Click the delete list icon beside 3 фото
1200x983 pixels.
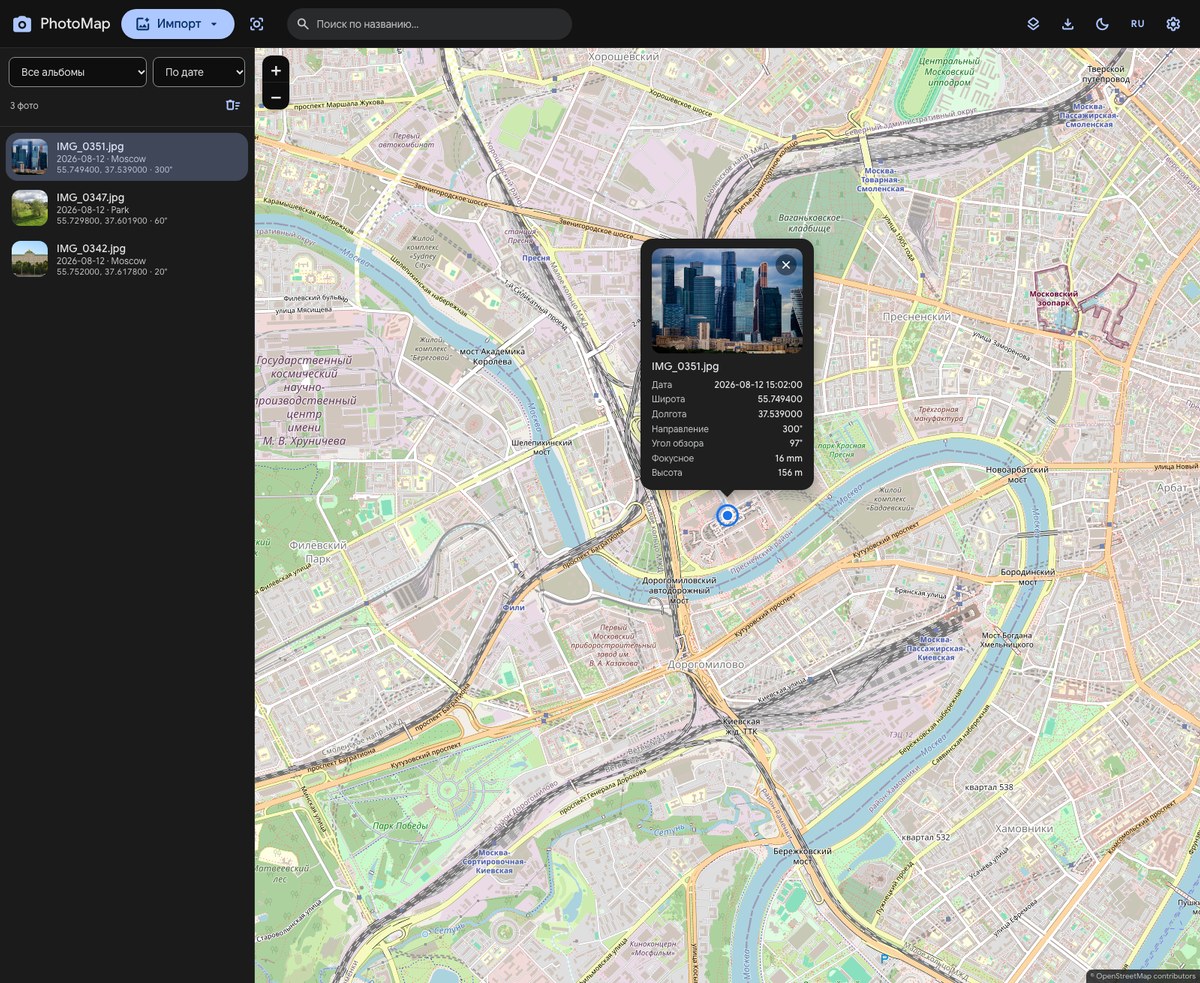pyautogui.click(x=233, y=105)
